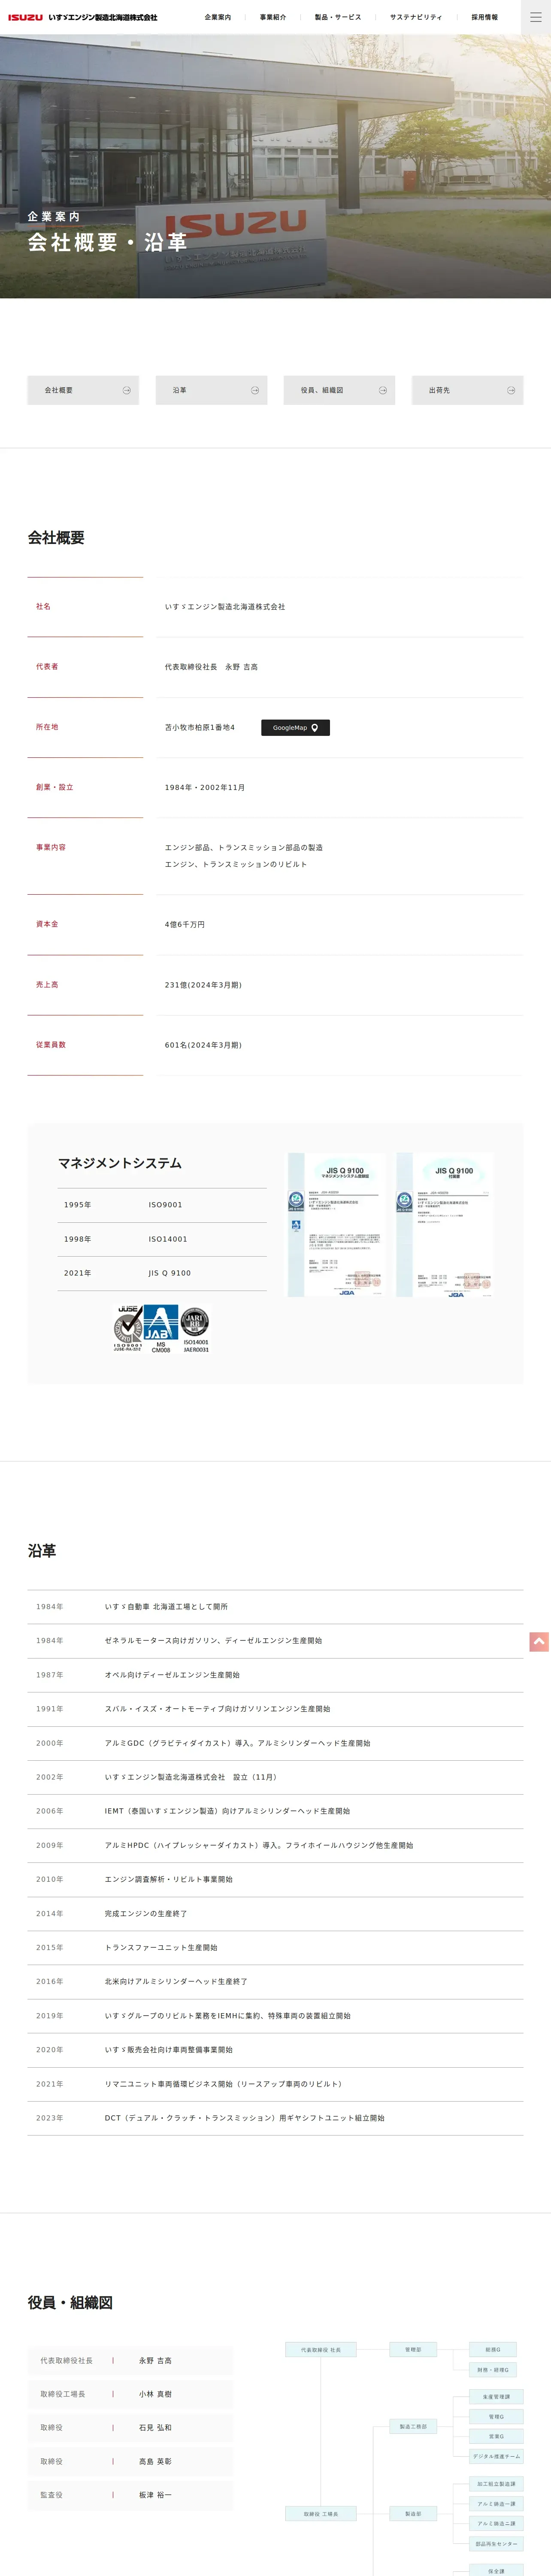The width and height of the screenshot is (551, 2576).
Task: Click the 2023年 DCT ギヤシフトユニット row
Action: click(275, 2117)
